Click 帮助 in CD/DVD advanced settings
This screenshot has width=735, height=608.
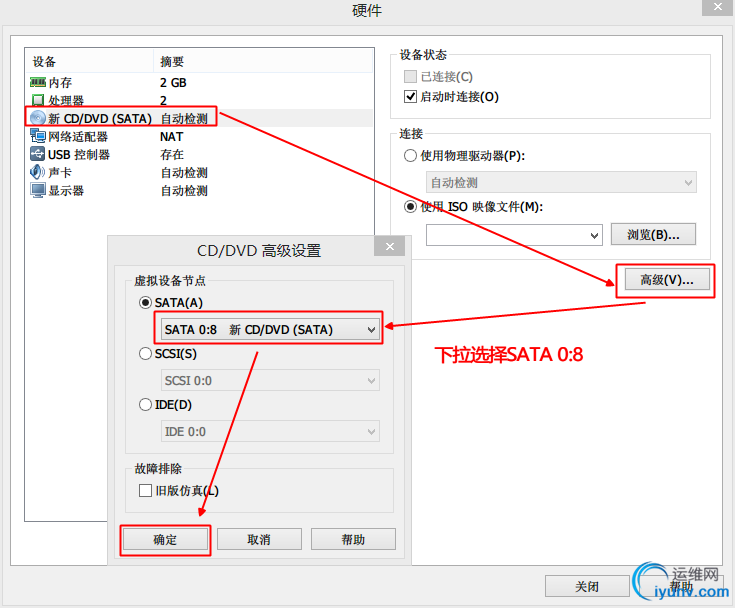tap(353, 540)
